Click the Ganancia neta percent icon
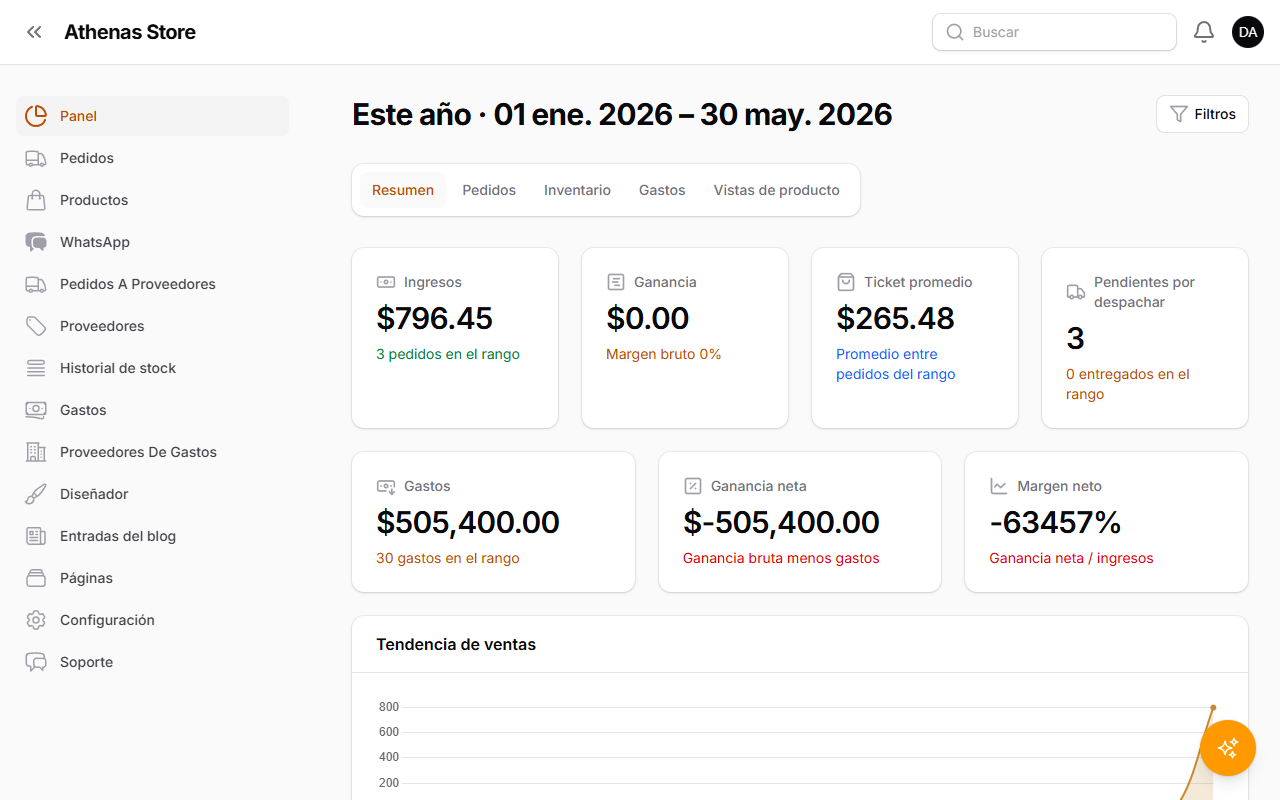The height and width of the screenshot is (800, 1280). click(693, 486)
